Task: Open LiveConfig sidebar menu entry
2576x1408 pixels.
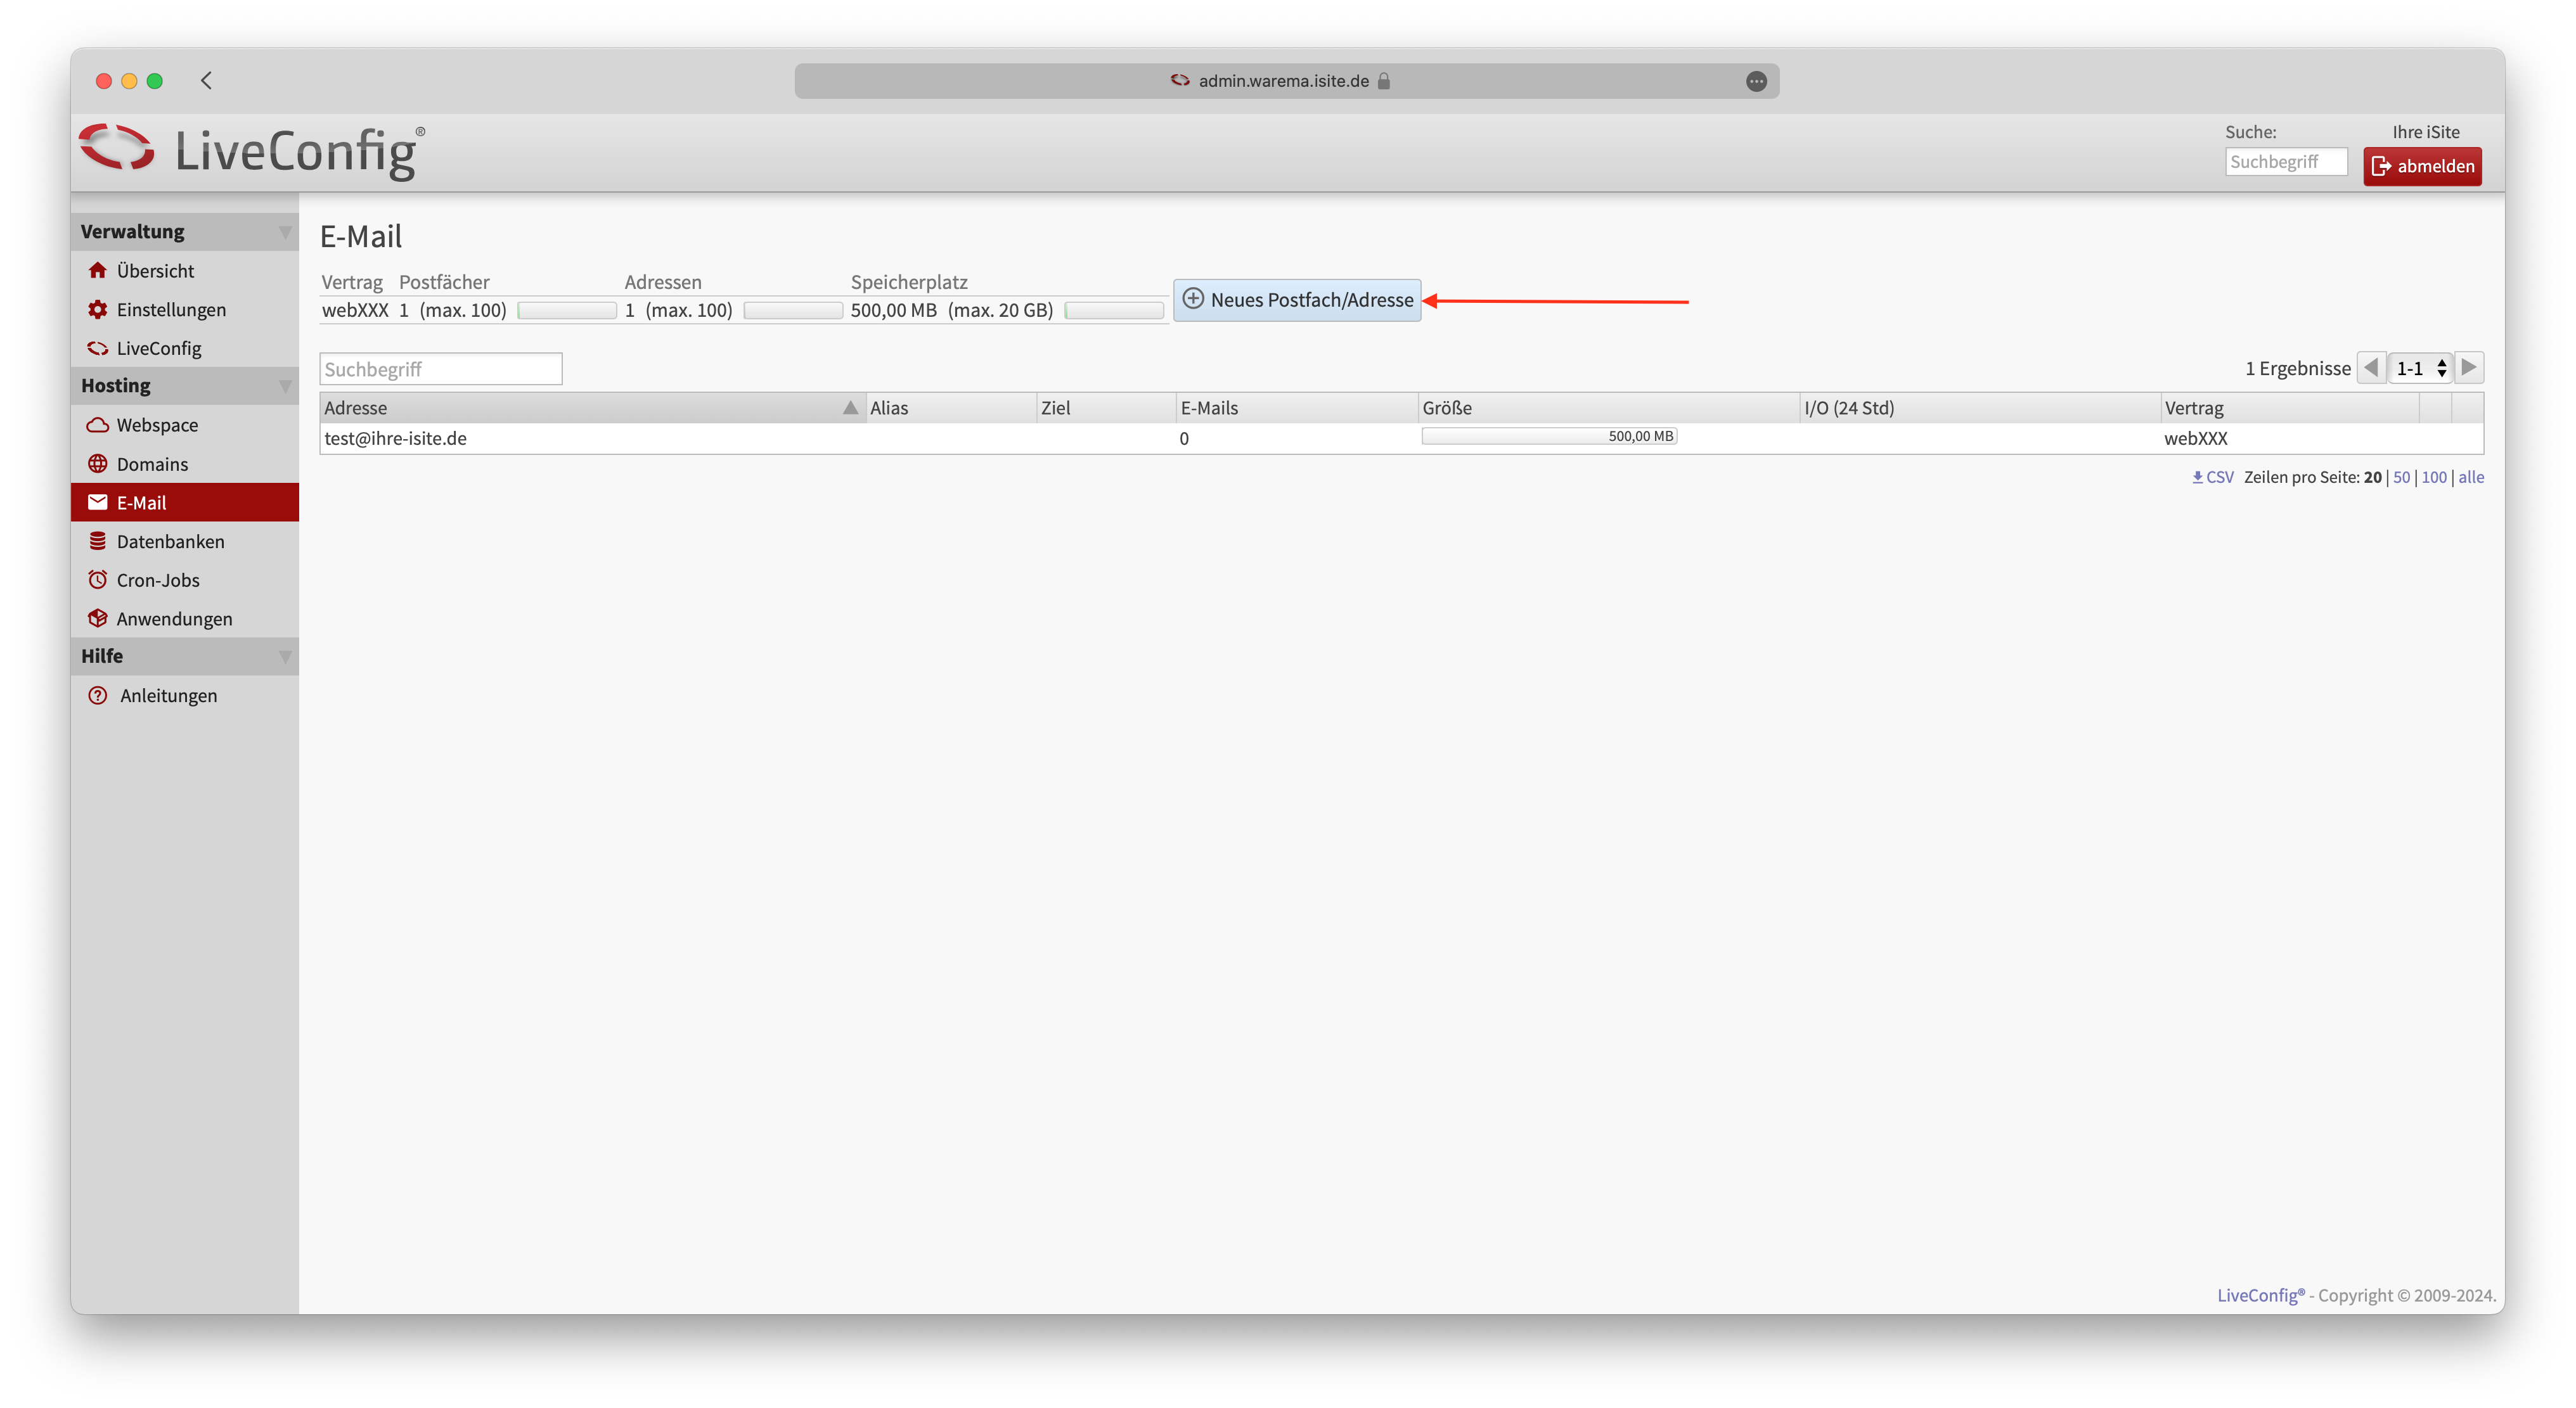Action: pos(158,348)
